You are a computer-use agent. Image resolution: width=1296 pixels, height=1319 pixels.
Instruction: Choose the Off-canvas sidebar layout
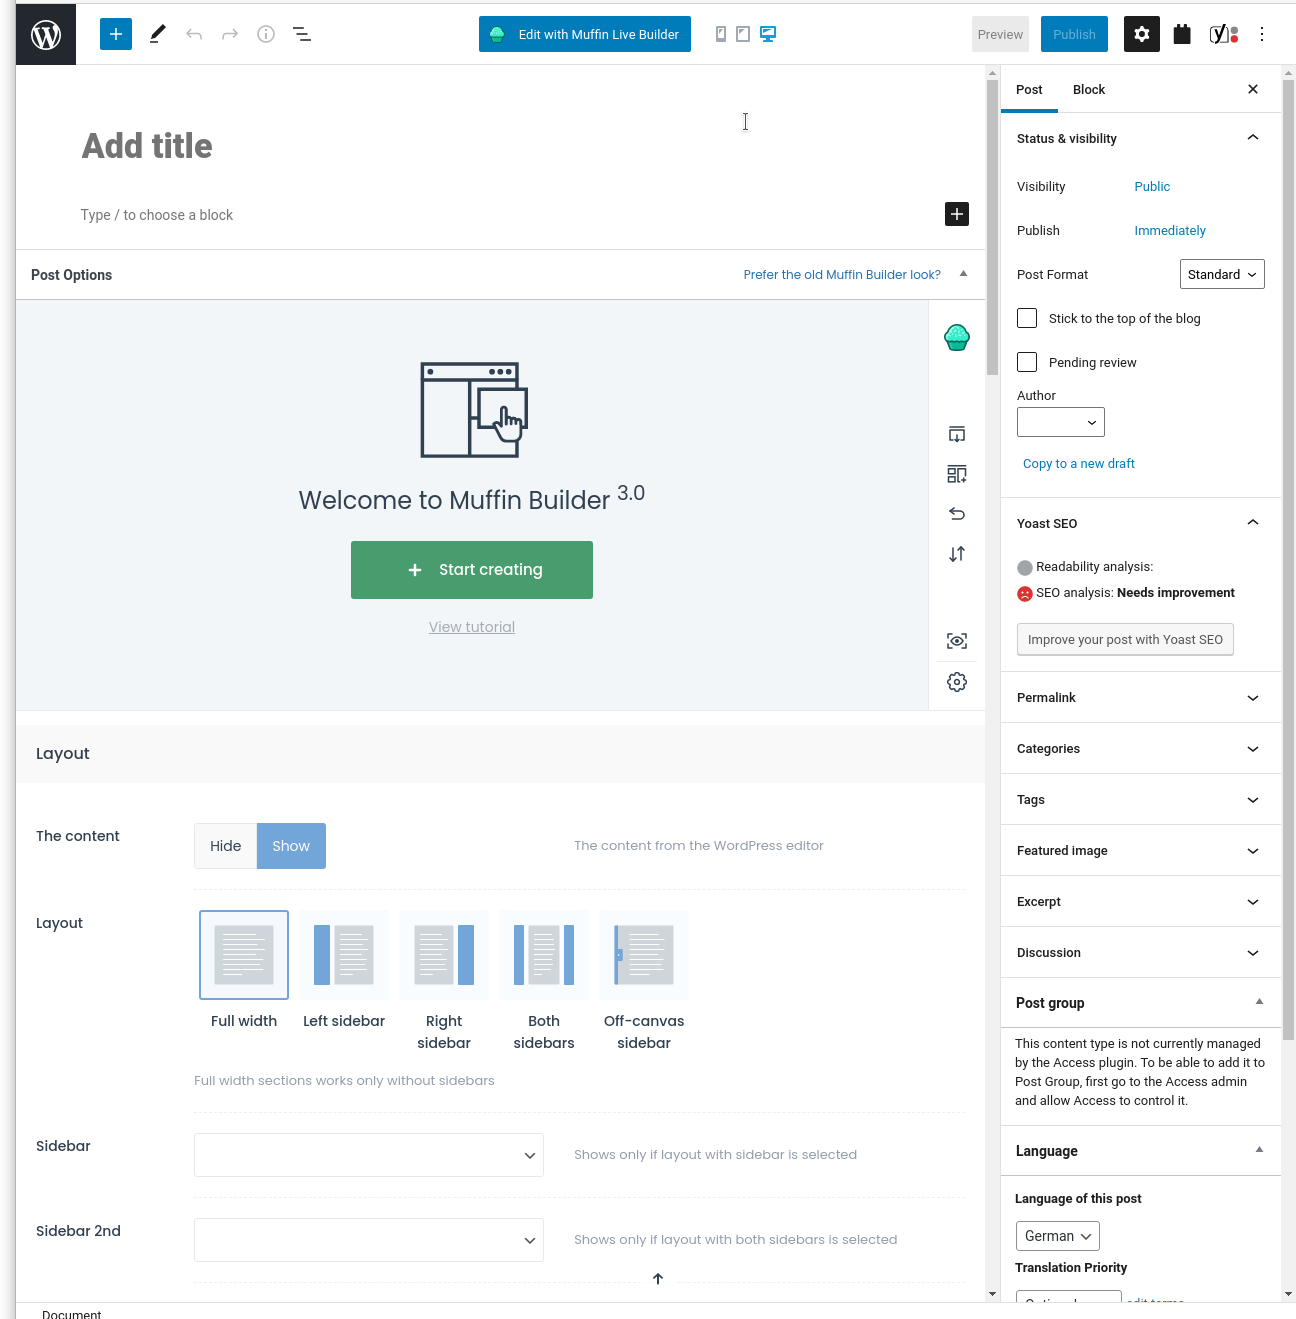click(x=644, y=955)
